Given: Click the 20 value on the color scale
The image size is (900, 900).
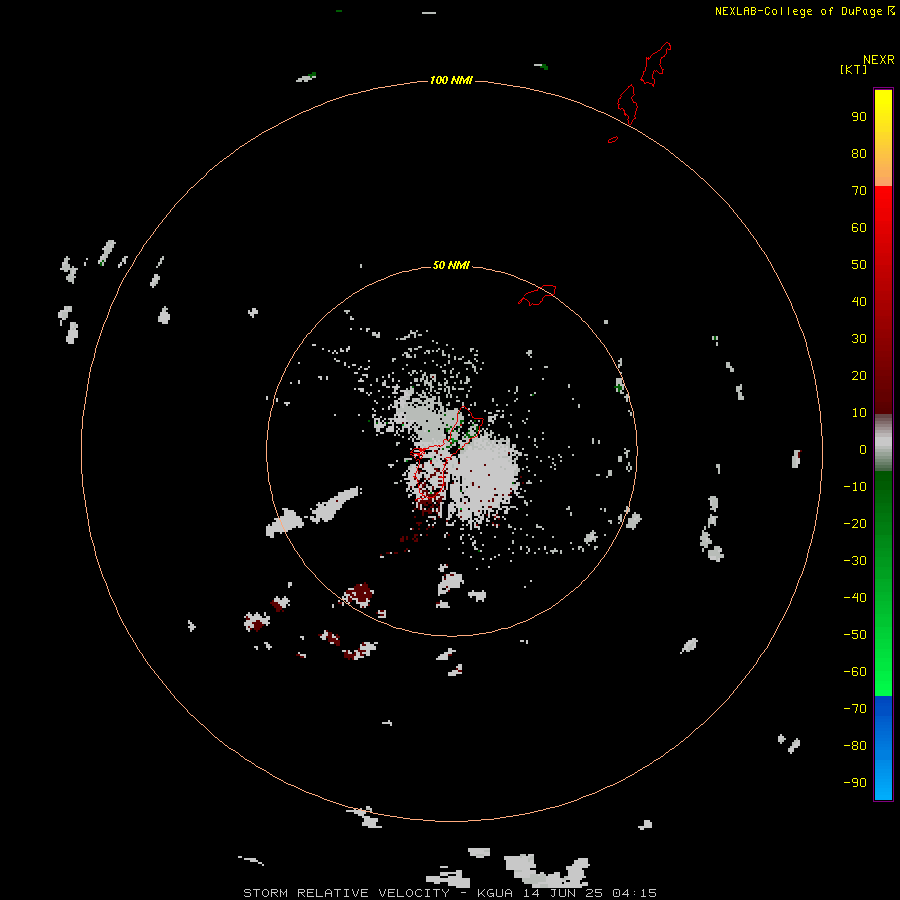Looking at the screenshot, I should click(x=859, y=376).
